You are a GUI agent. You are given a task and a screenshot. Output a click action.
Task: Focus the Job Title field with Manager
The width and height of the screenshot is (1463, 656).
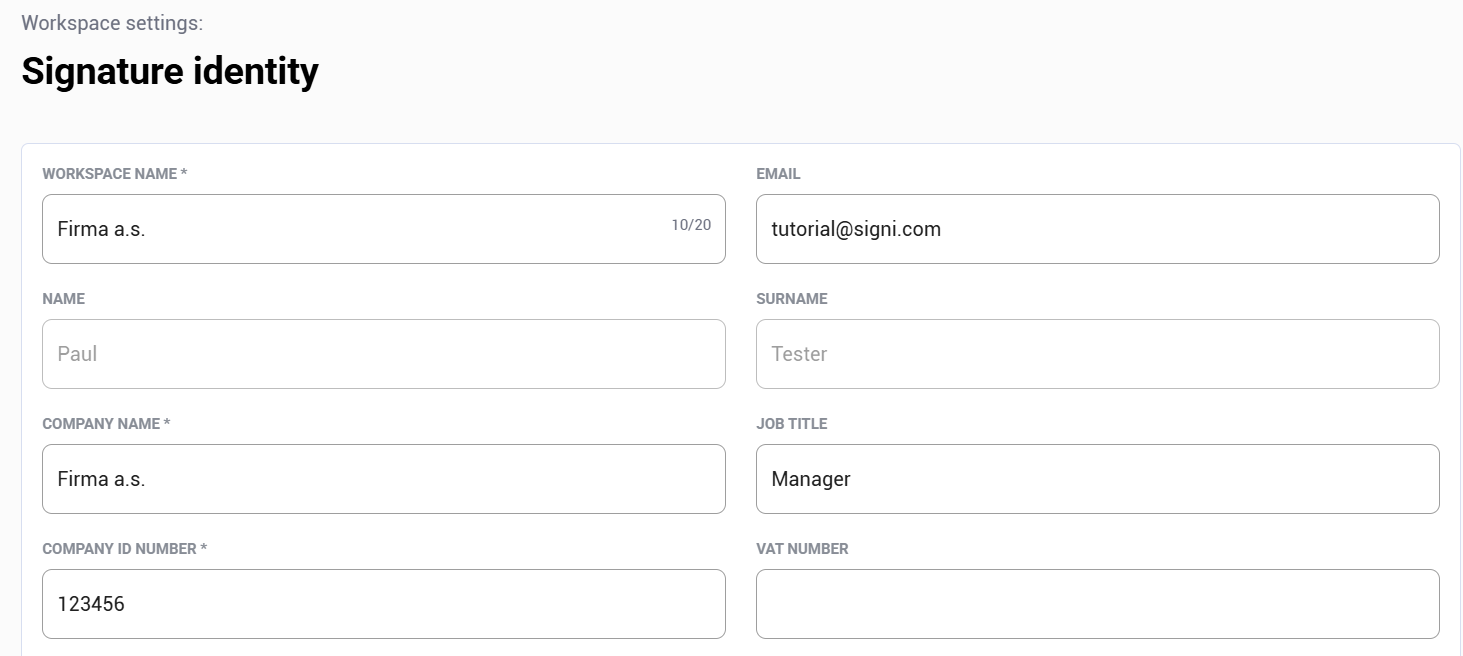point(1097,479)
